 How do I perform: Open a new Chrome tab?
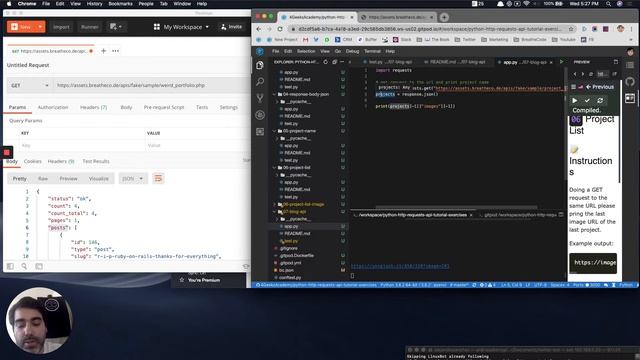pyautogui.click(x=444, y=17)
